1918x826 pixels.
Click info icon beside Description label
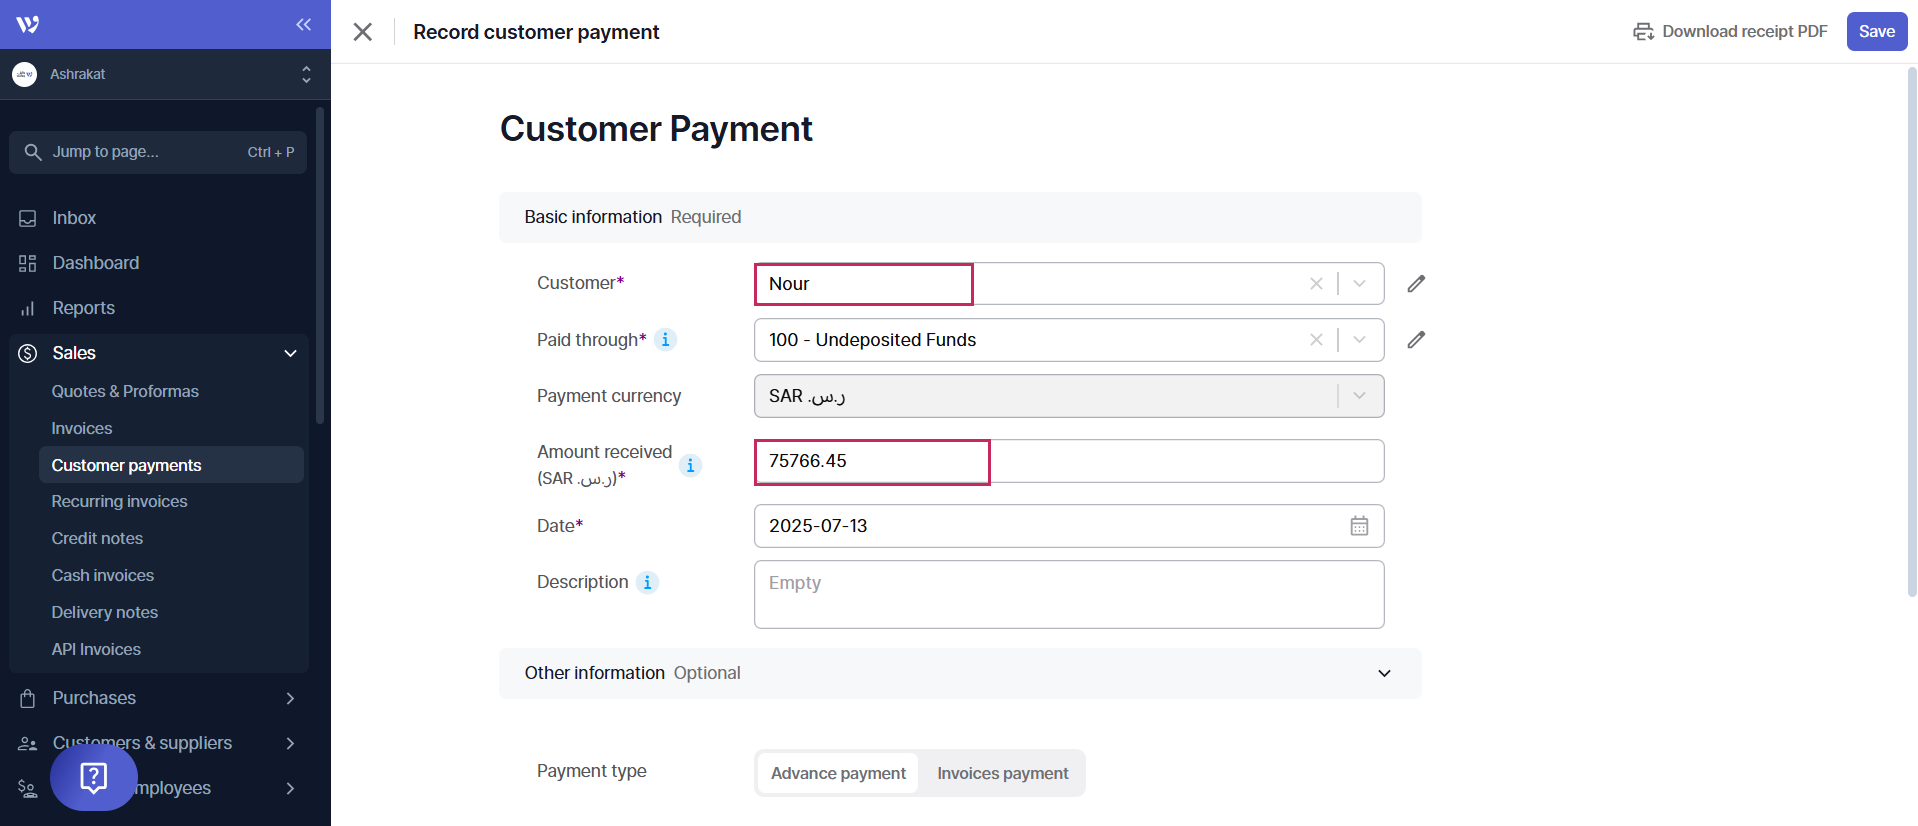point(647,582)
